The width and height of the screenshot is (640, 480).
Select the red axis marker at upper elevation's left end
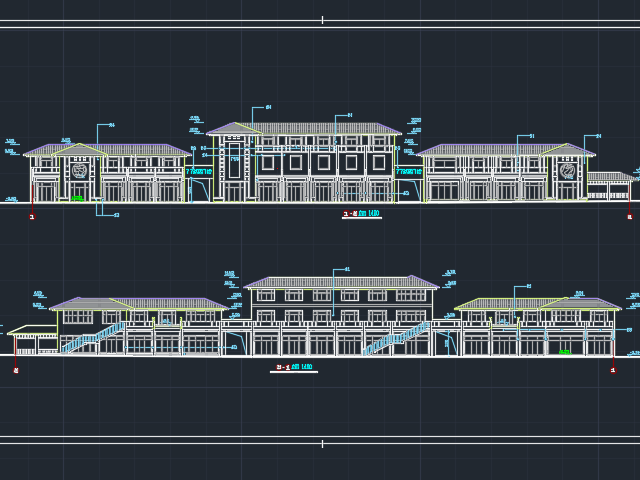point(32,216)
